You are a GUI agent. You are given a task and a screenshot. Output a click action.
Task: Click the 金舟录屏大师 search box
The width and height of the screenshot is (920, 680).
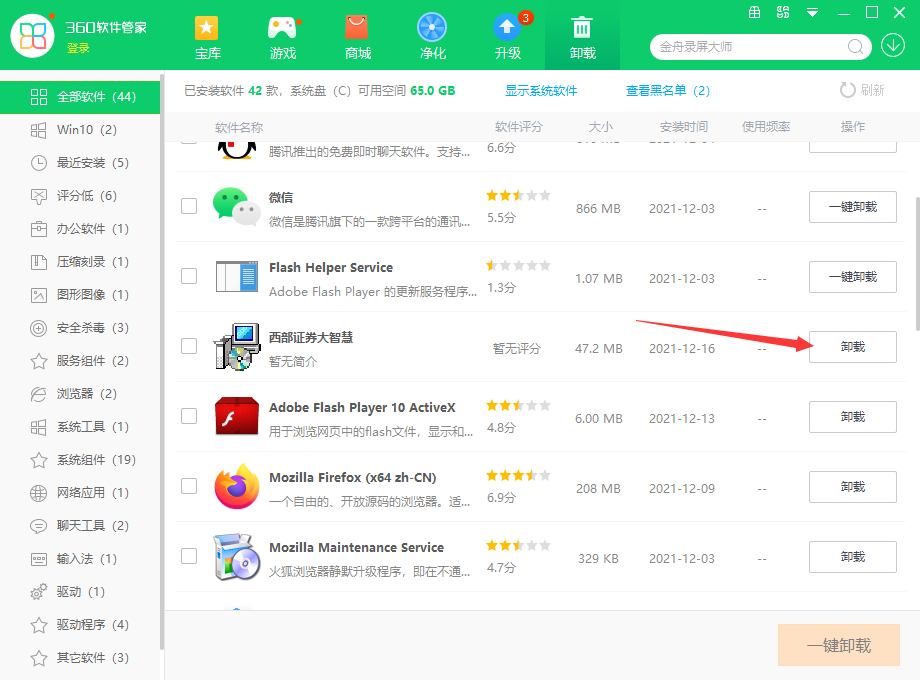750,47
